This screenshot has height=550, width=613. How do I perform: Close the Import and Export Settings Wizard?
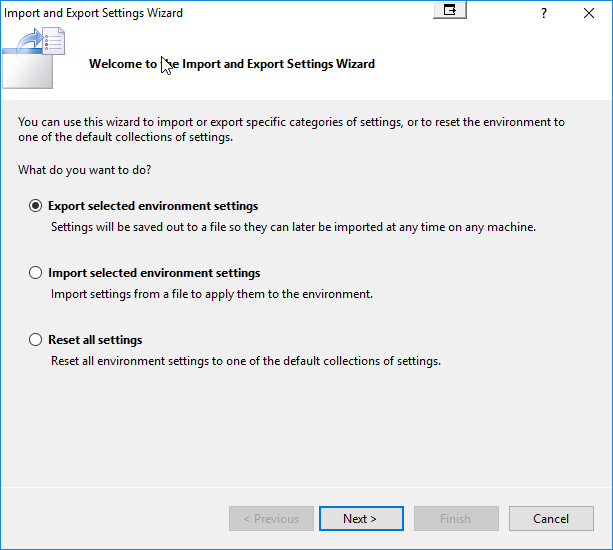pos(590,13)
